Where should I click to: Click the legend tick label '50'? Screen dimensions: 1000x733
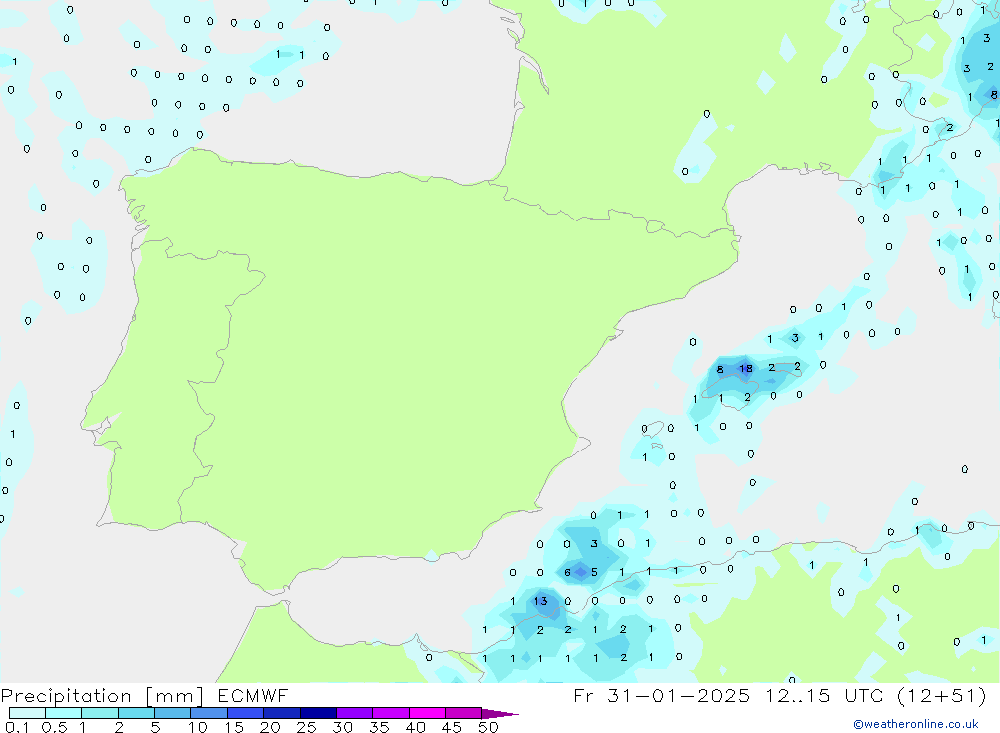coord(488,727)
